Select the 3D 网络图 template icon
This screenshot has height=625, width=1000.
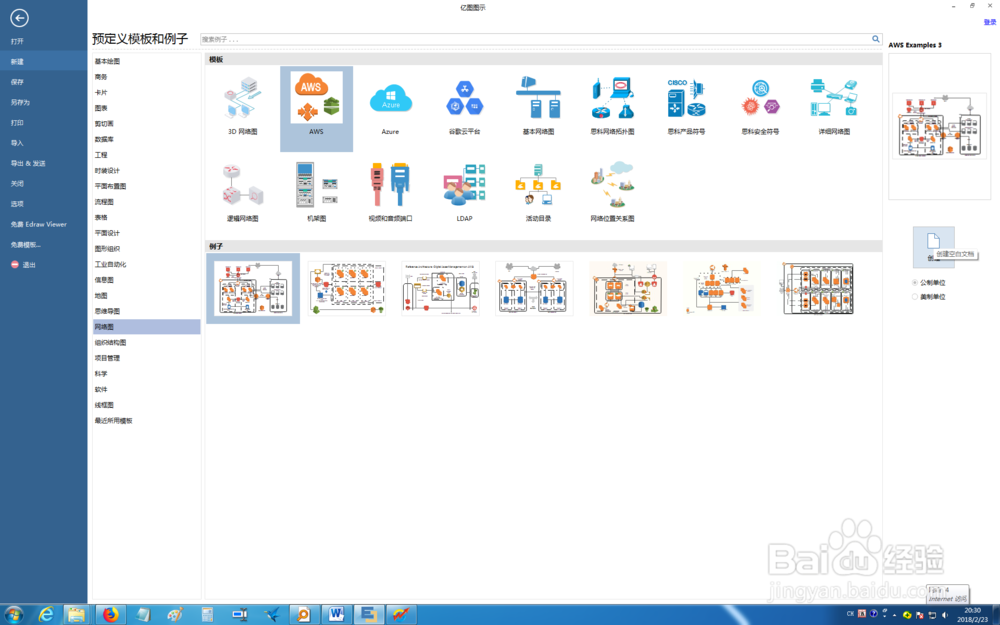coord(242,98)
